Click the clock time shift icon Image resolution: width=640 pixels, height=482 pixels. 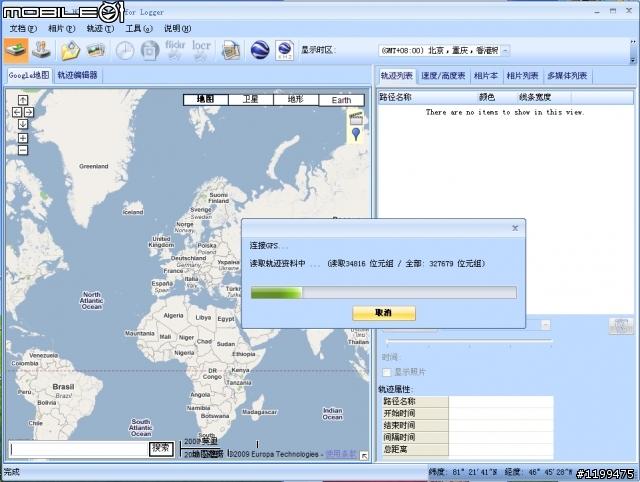click(125, 51)
